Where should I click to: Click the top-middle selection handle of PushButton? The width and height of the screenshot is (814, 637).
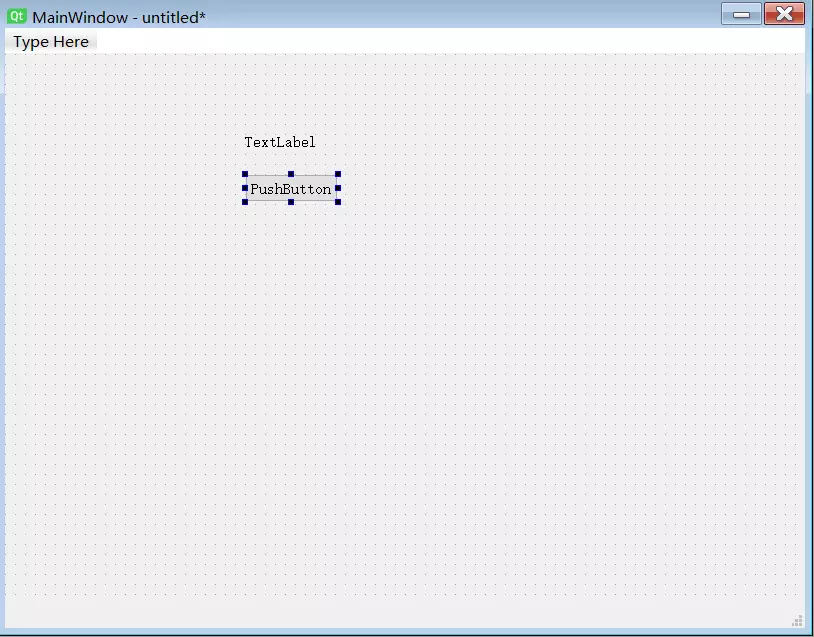(291, 174)
